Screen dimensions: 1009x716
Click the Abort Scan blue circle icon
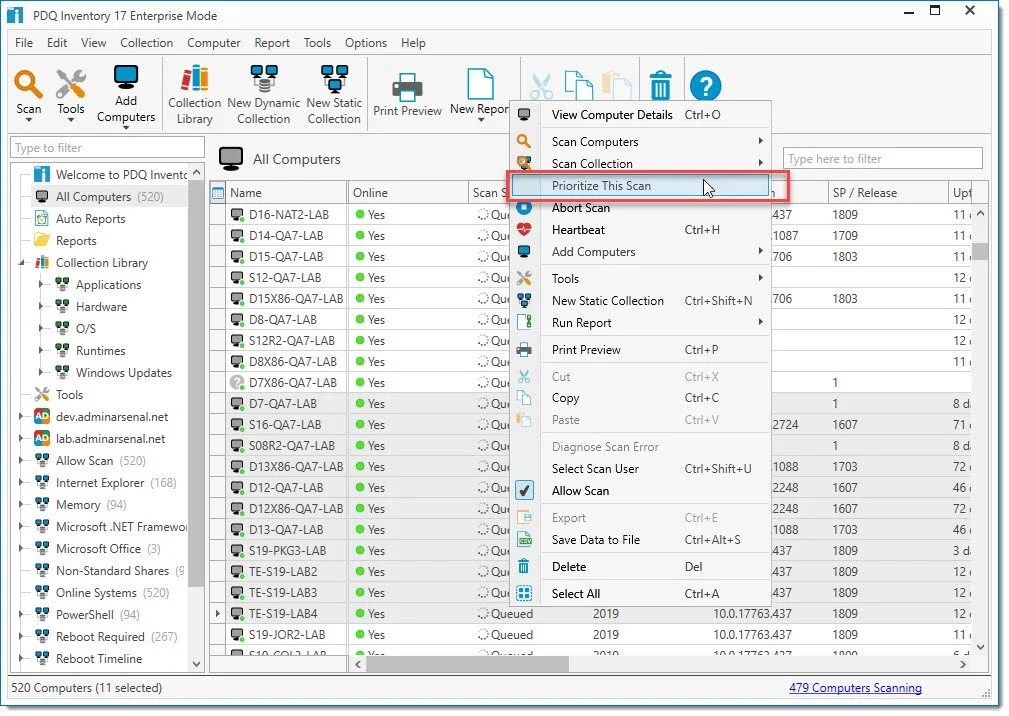524,208
